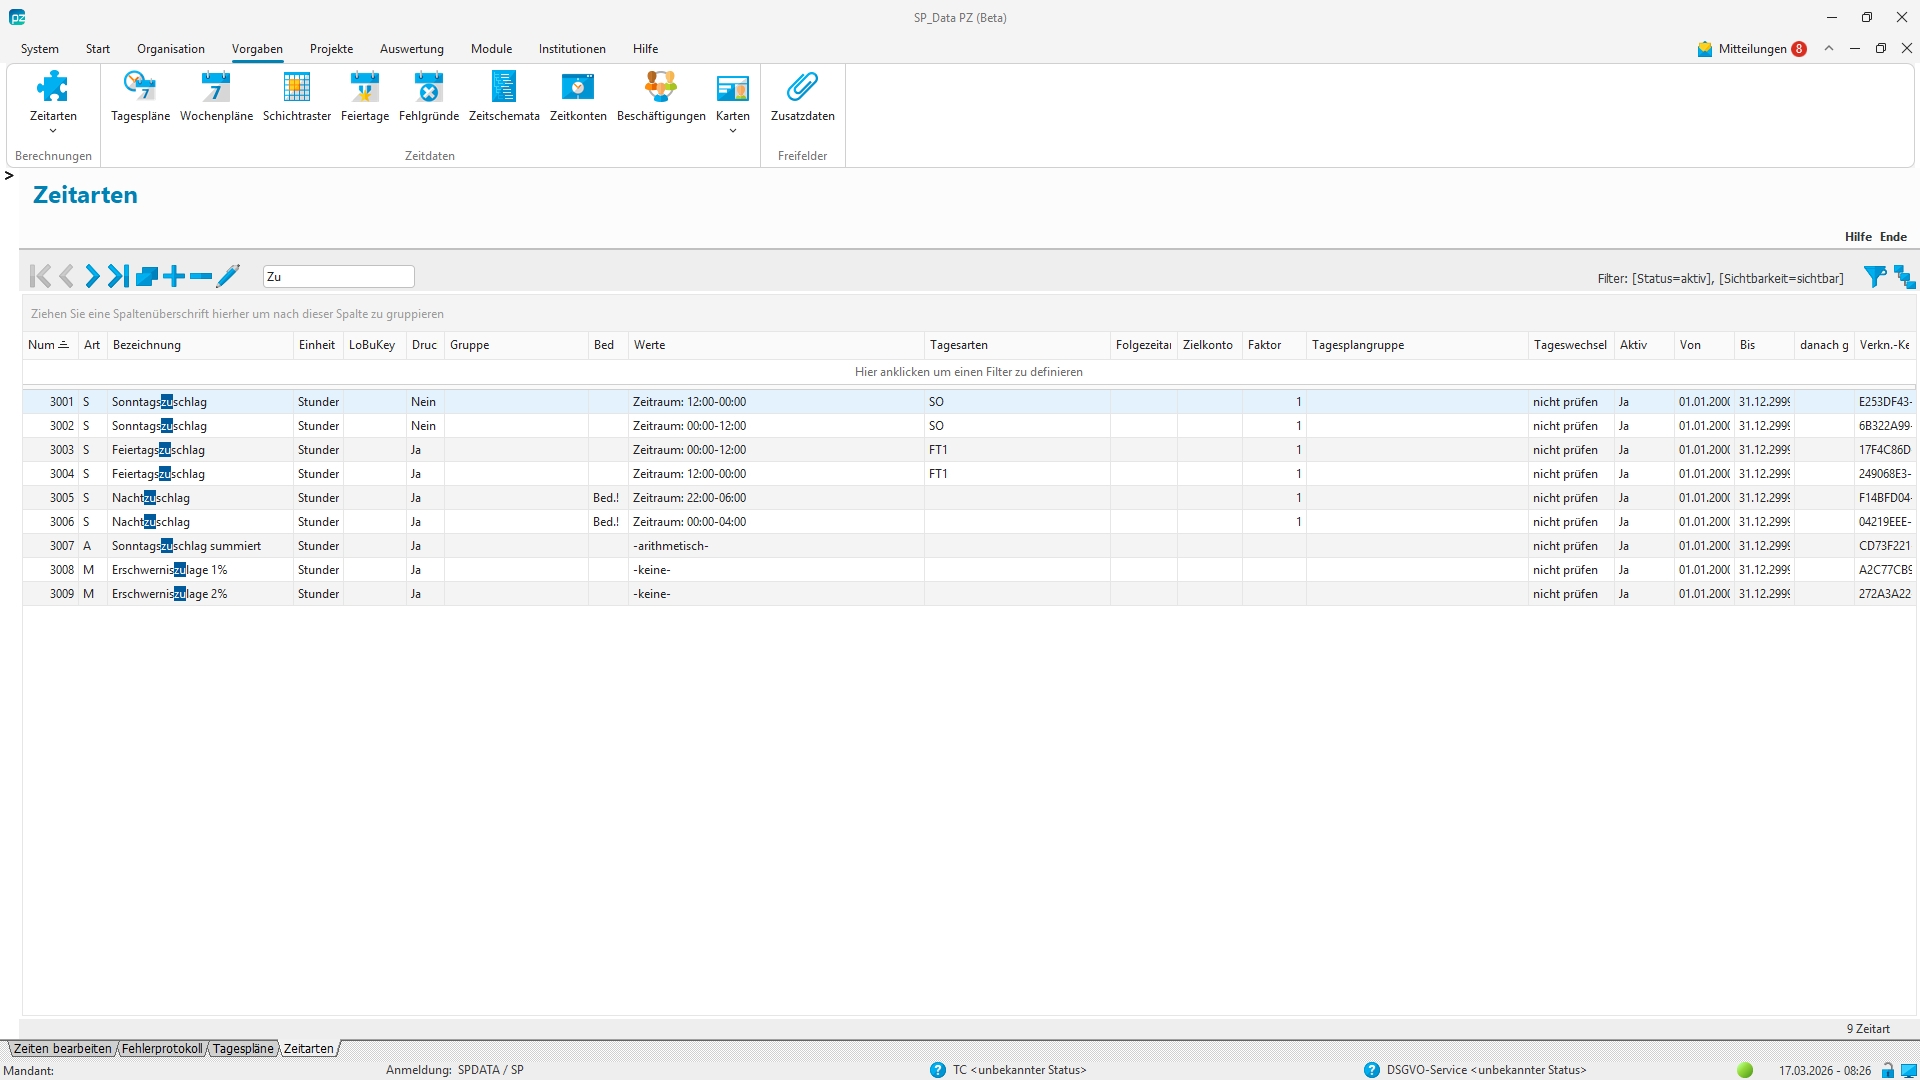Image resolution: width=1920 pixels, height=1080 pixels.
Task: Open Mitteilungen notifications button
Action: [x=1751, y=48]
